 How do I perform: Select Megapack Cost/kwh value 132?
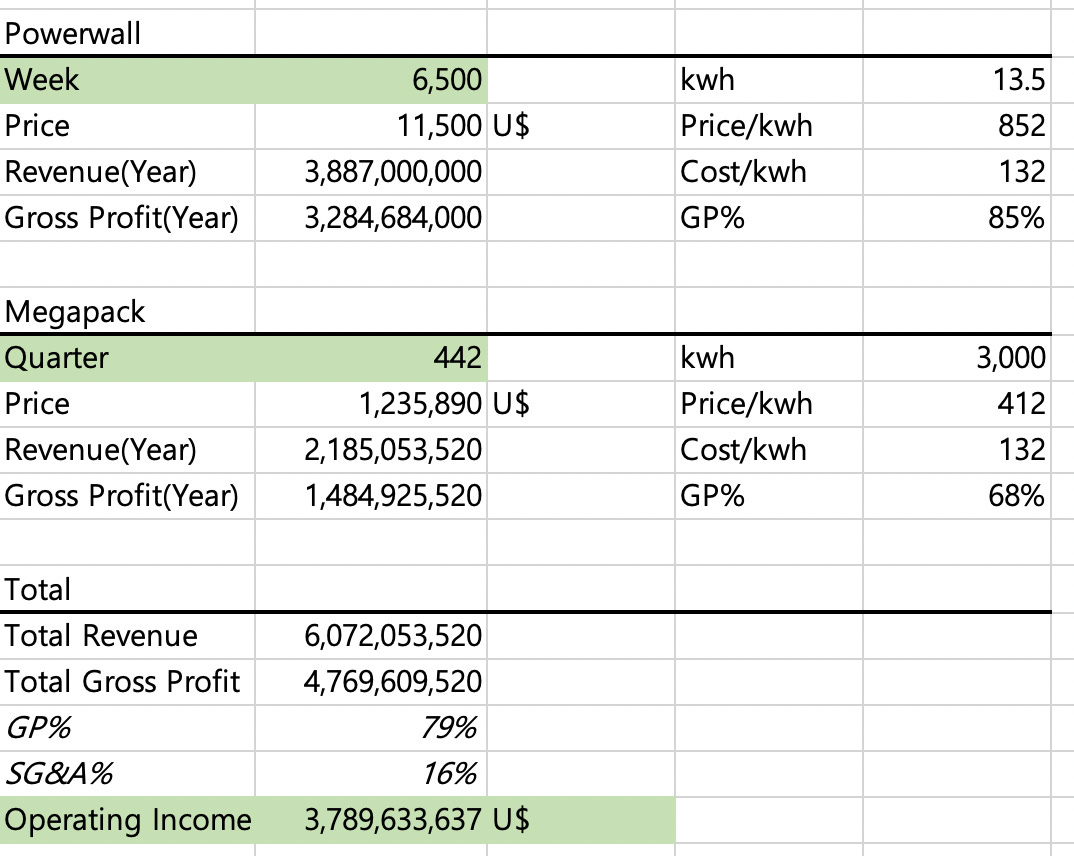956,450
